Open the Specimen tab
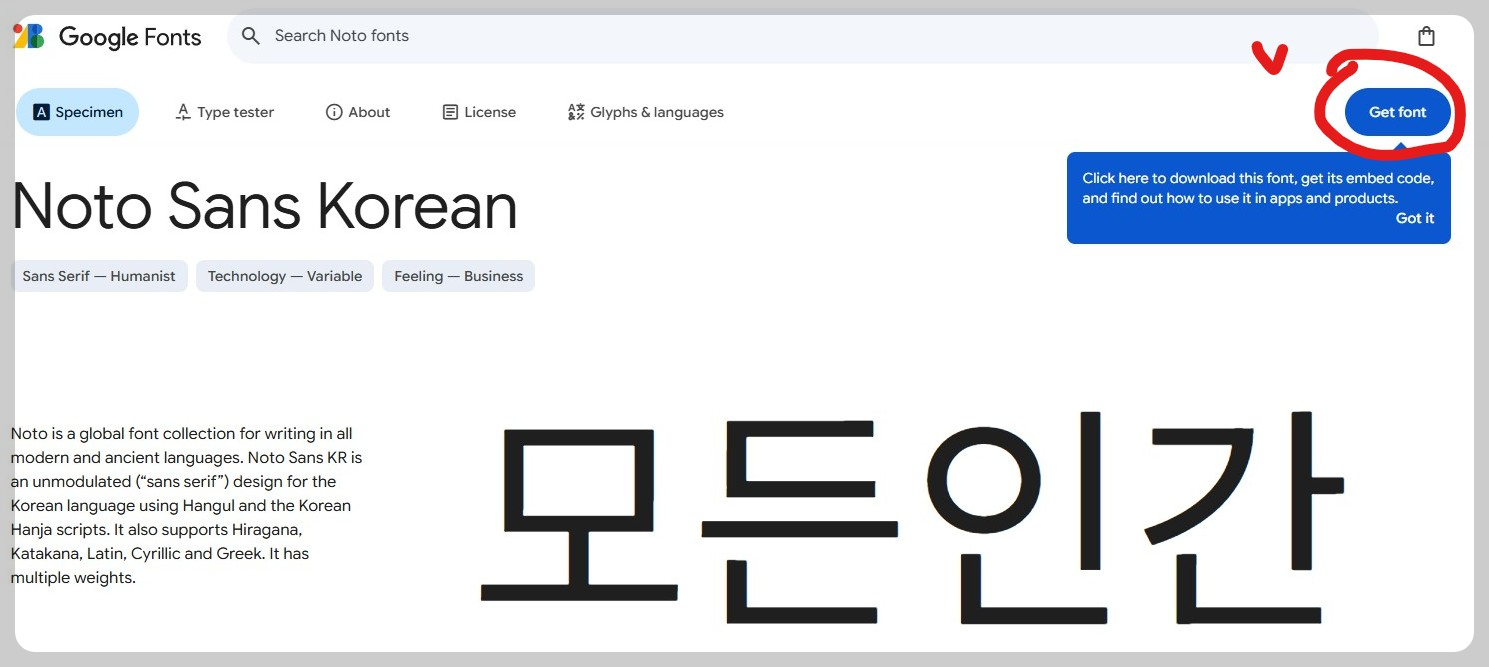 78,112
